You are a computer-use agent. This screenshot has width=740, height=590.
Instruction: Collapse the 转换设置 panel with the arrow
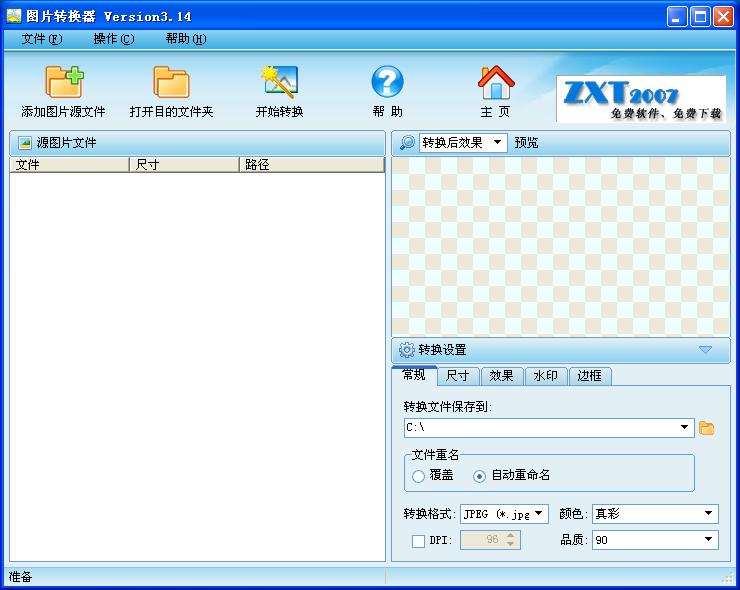coord(705,350)
